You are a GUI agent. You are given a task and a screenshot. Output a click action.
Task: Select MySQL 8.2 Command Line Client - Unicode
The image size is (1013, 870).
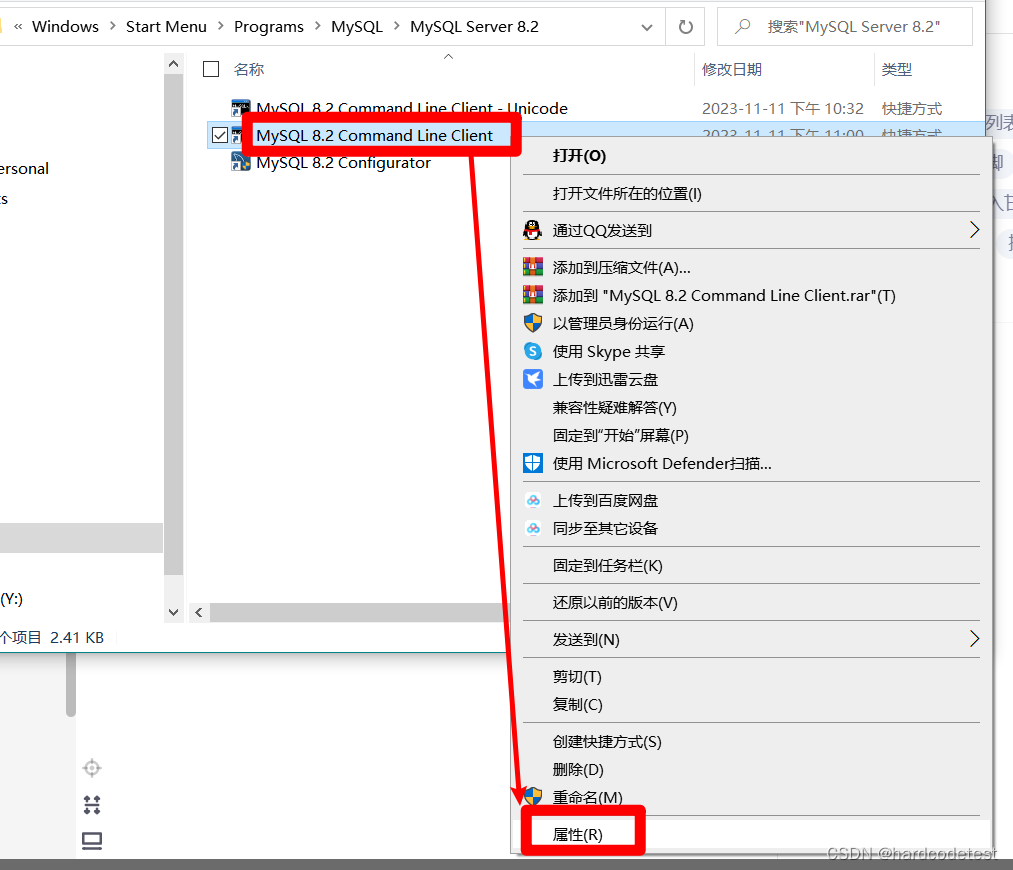(x=412, y=109)
